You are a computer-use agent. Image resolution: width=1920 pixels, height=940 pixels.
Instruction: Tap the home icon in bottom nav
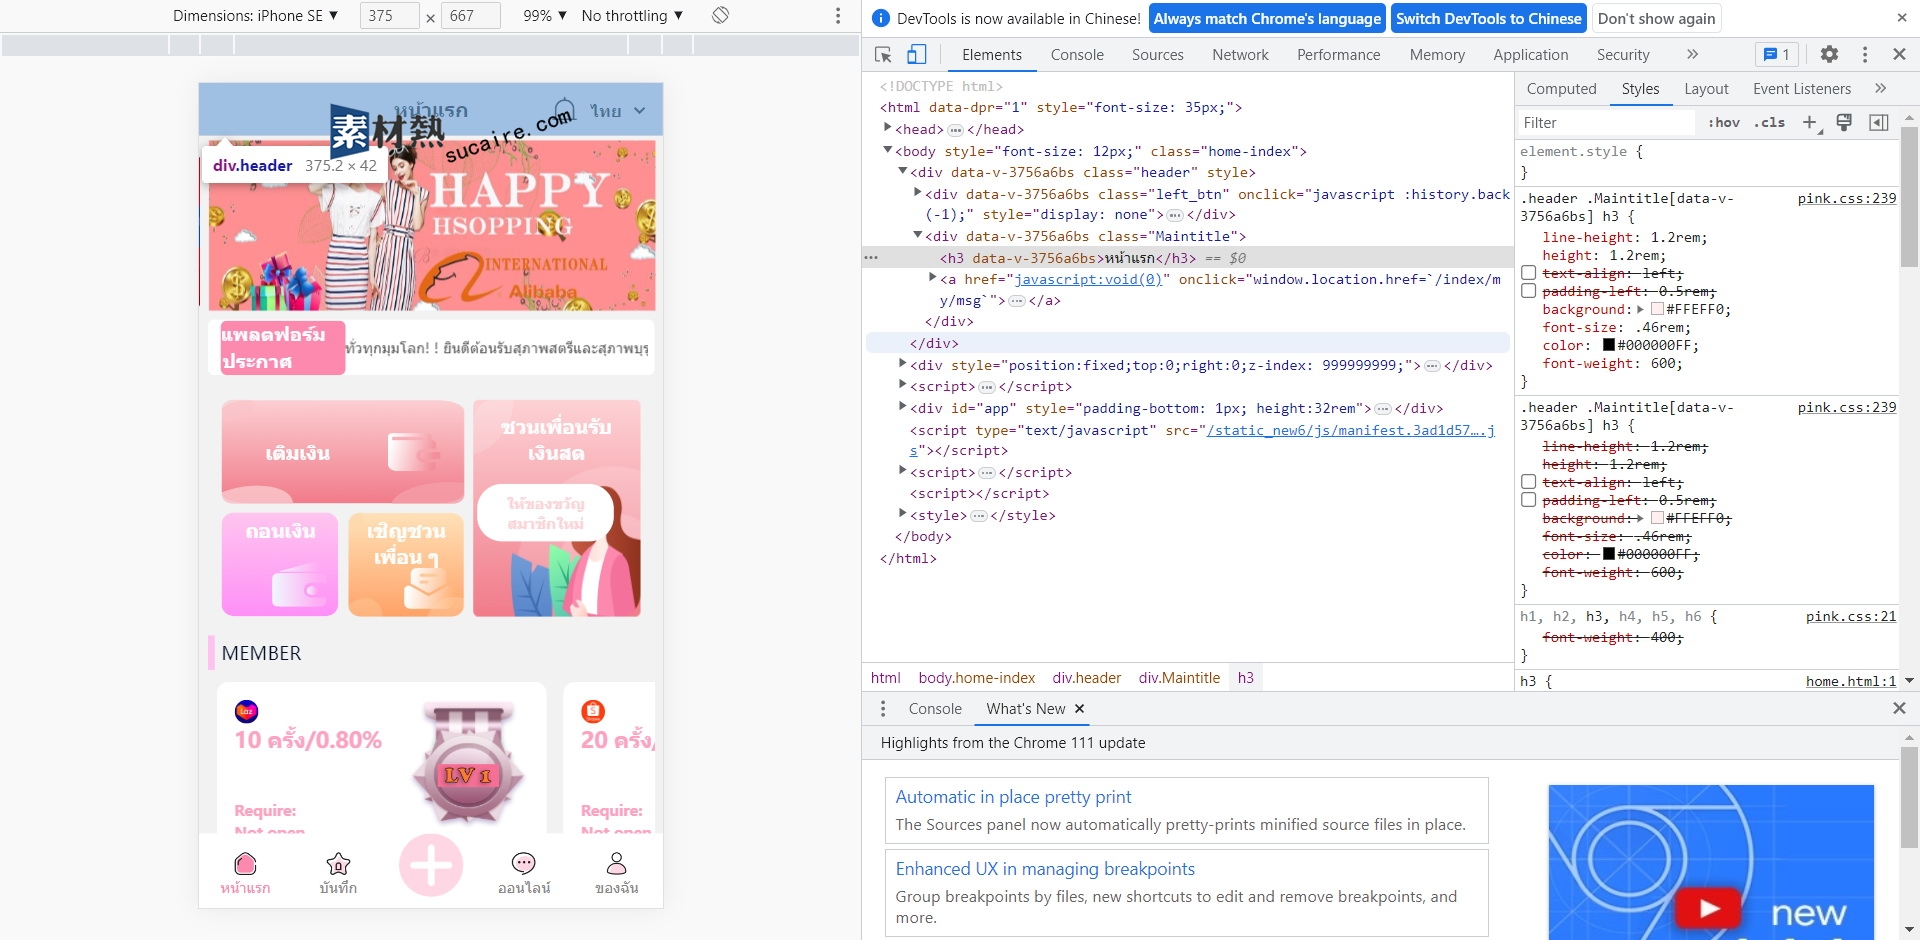point(245,864)
